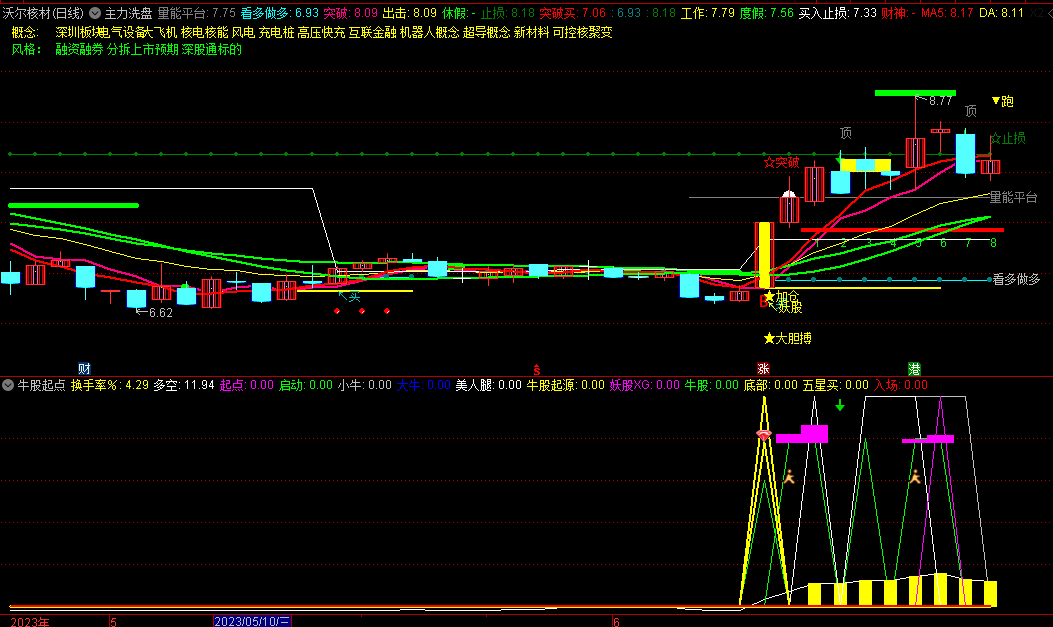Image resolution: width=1053 pixels, height=627 pixels.
Task: Open the 风电 concept tag
Action: coord(243,32)
